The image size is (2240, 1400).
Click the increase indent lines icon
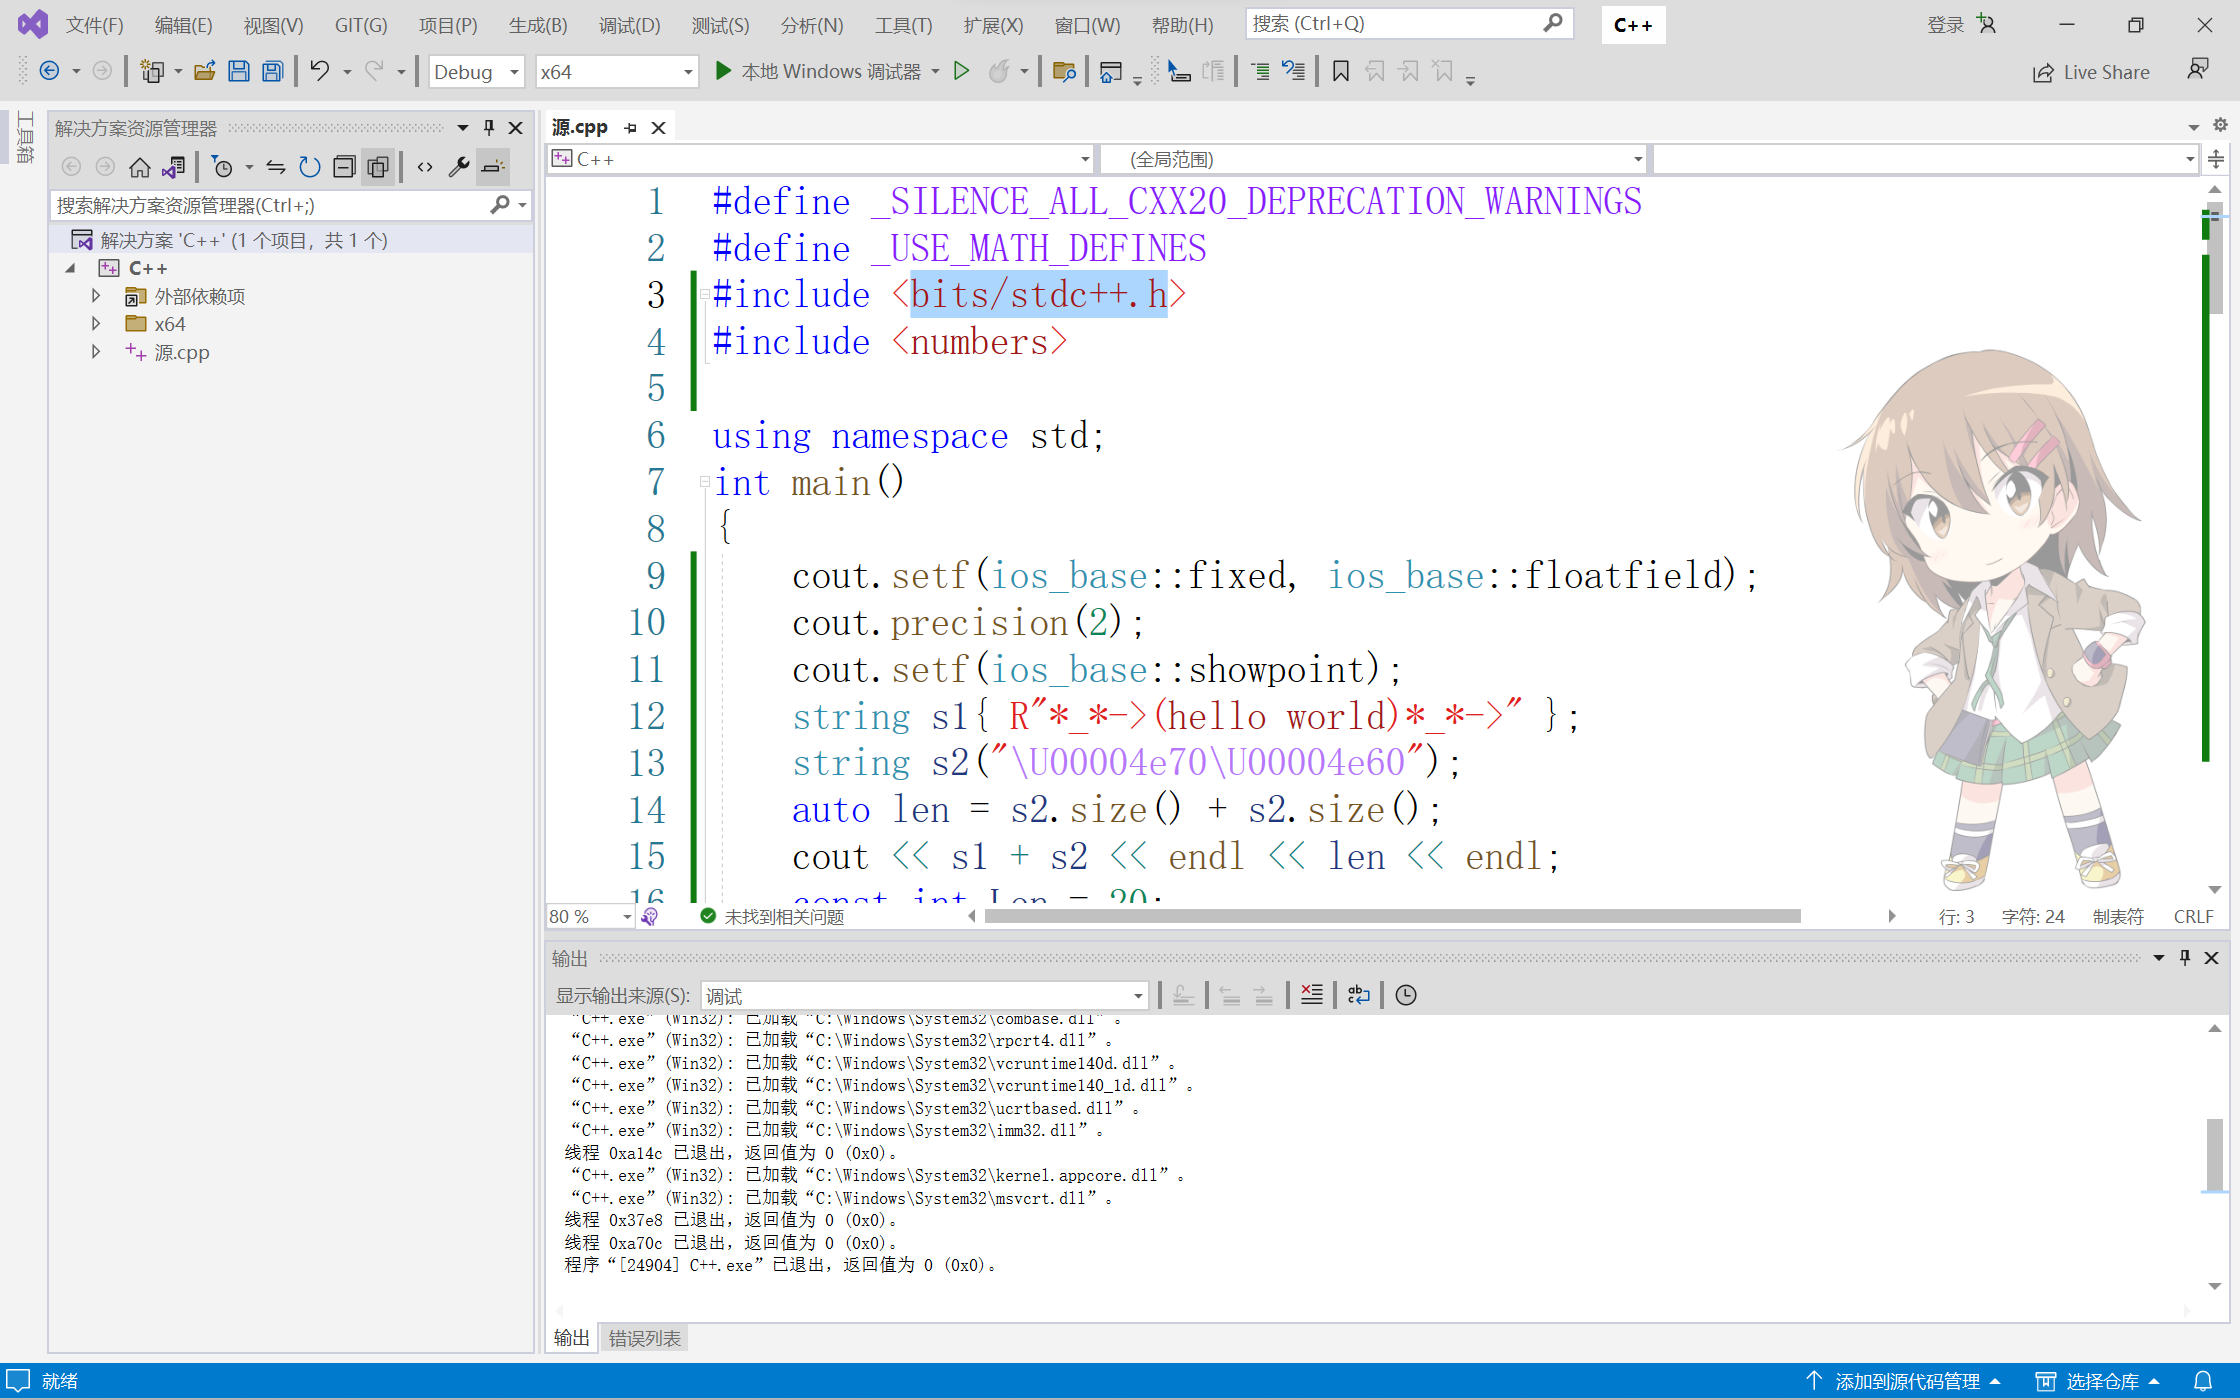pyautogui.click(x=1260, y=71)
